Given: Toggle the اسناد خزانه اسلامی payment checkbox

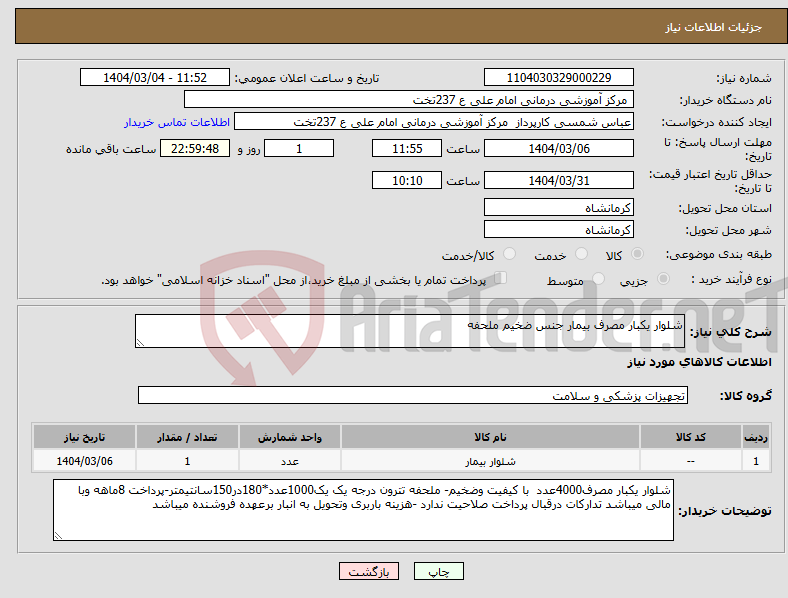Looking at the screenshot, I should pos(501,278).
